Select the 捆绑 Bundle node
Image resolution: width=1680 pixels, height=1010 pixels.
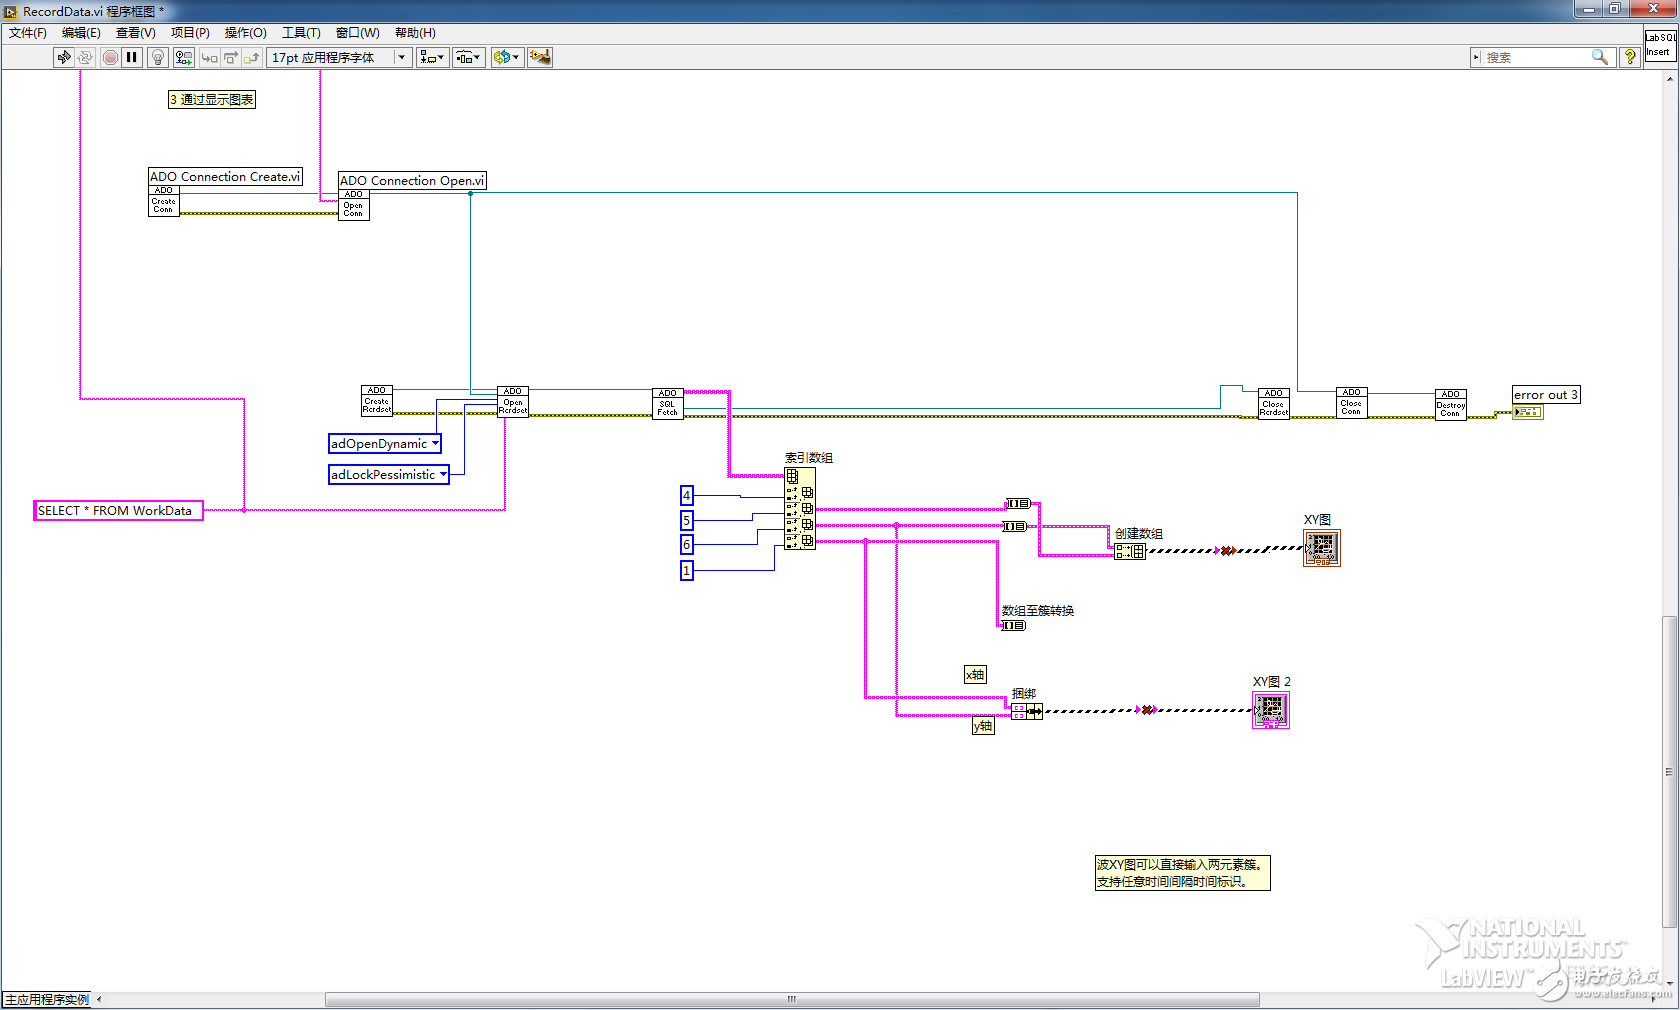click(x=1026, y=711)
